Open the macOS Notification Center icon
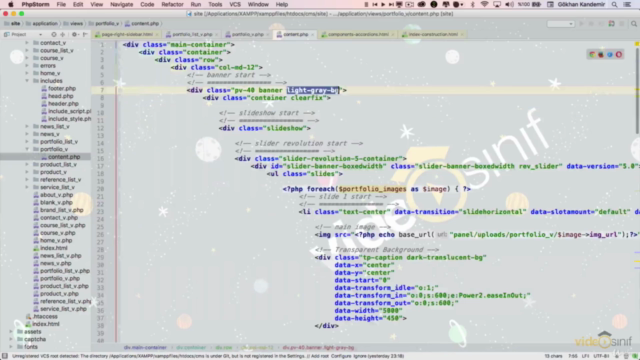The height and width of the screenshot is (360, 640). click(627, 4)
